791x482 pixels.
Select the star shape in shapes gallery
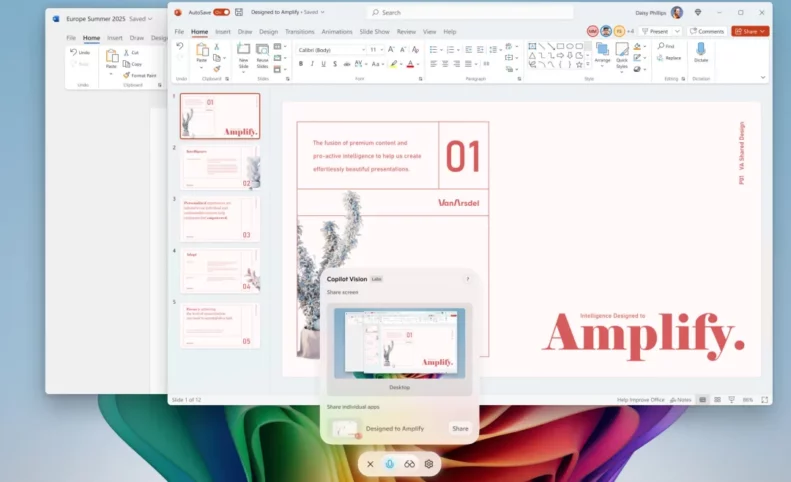579,65
